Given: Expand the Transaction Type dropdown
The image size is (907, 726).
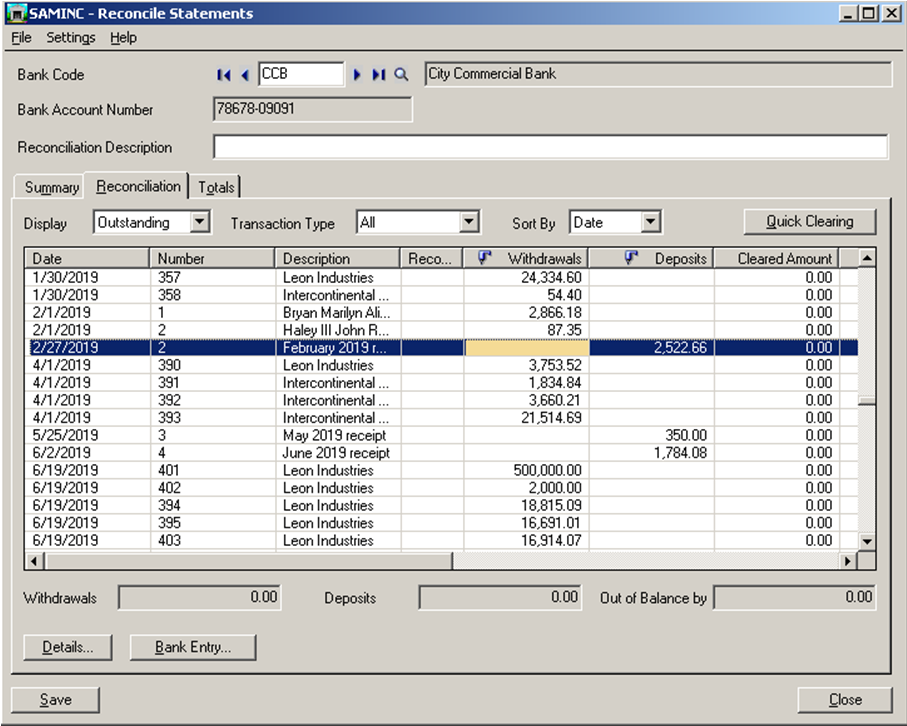Looking at the screenshot, I should [469, 222].
